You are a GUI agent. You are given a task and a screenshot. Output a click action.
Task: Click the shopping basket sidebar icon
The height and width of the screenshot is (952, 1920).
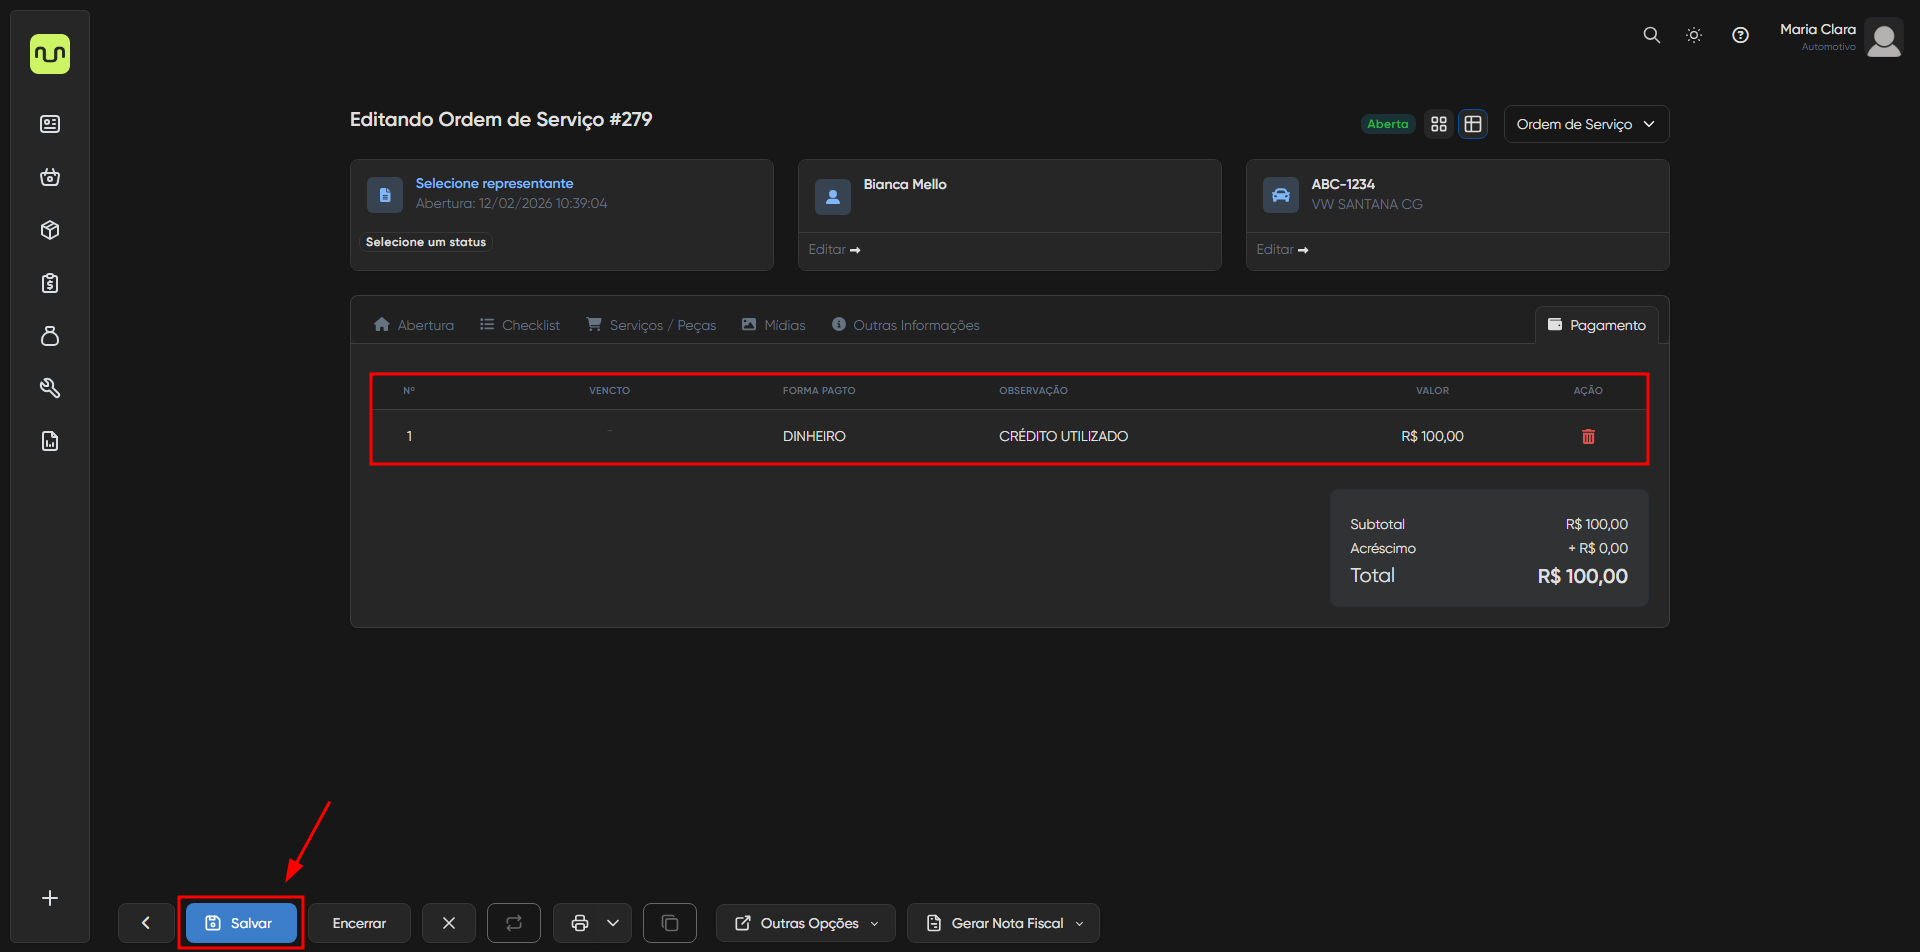[x=50, y=178]
